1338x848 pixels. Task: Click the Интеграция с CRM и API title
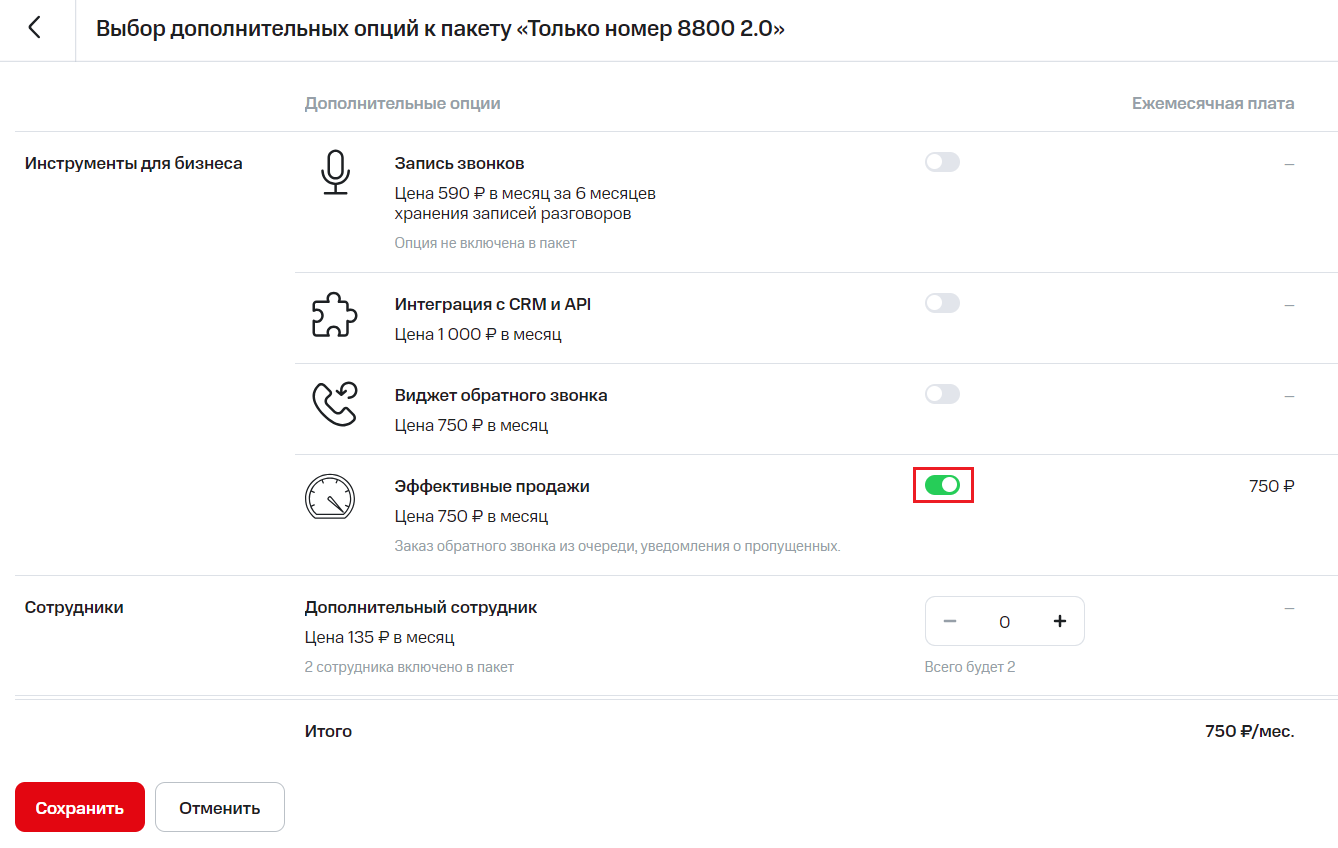(499, 304)
